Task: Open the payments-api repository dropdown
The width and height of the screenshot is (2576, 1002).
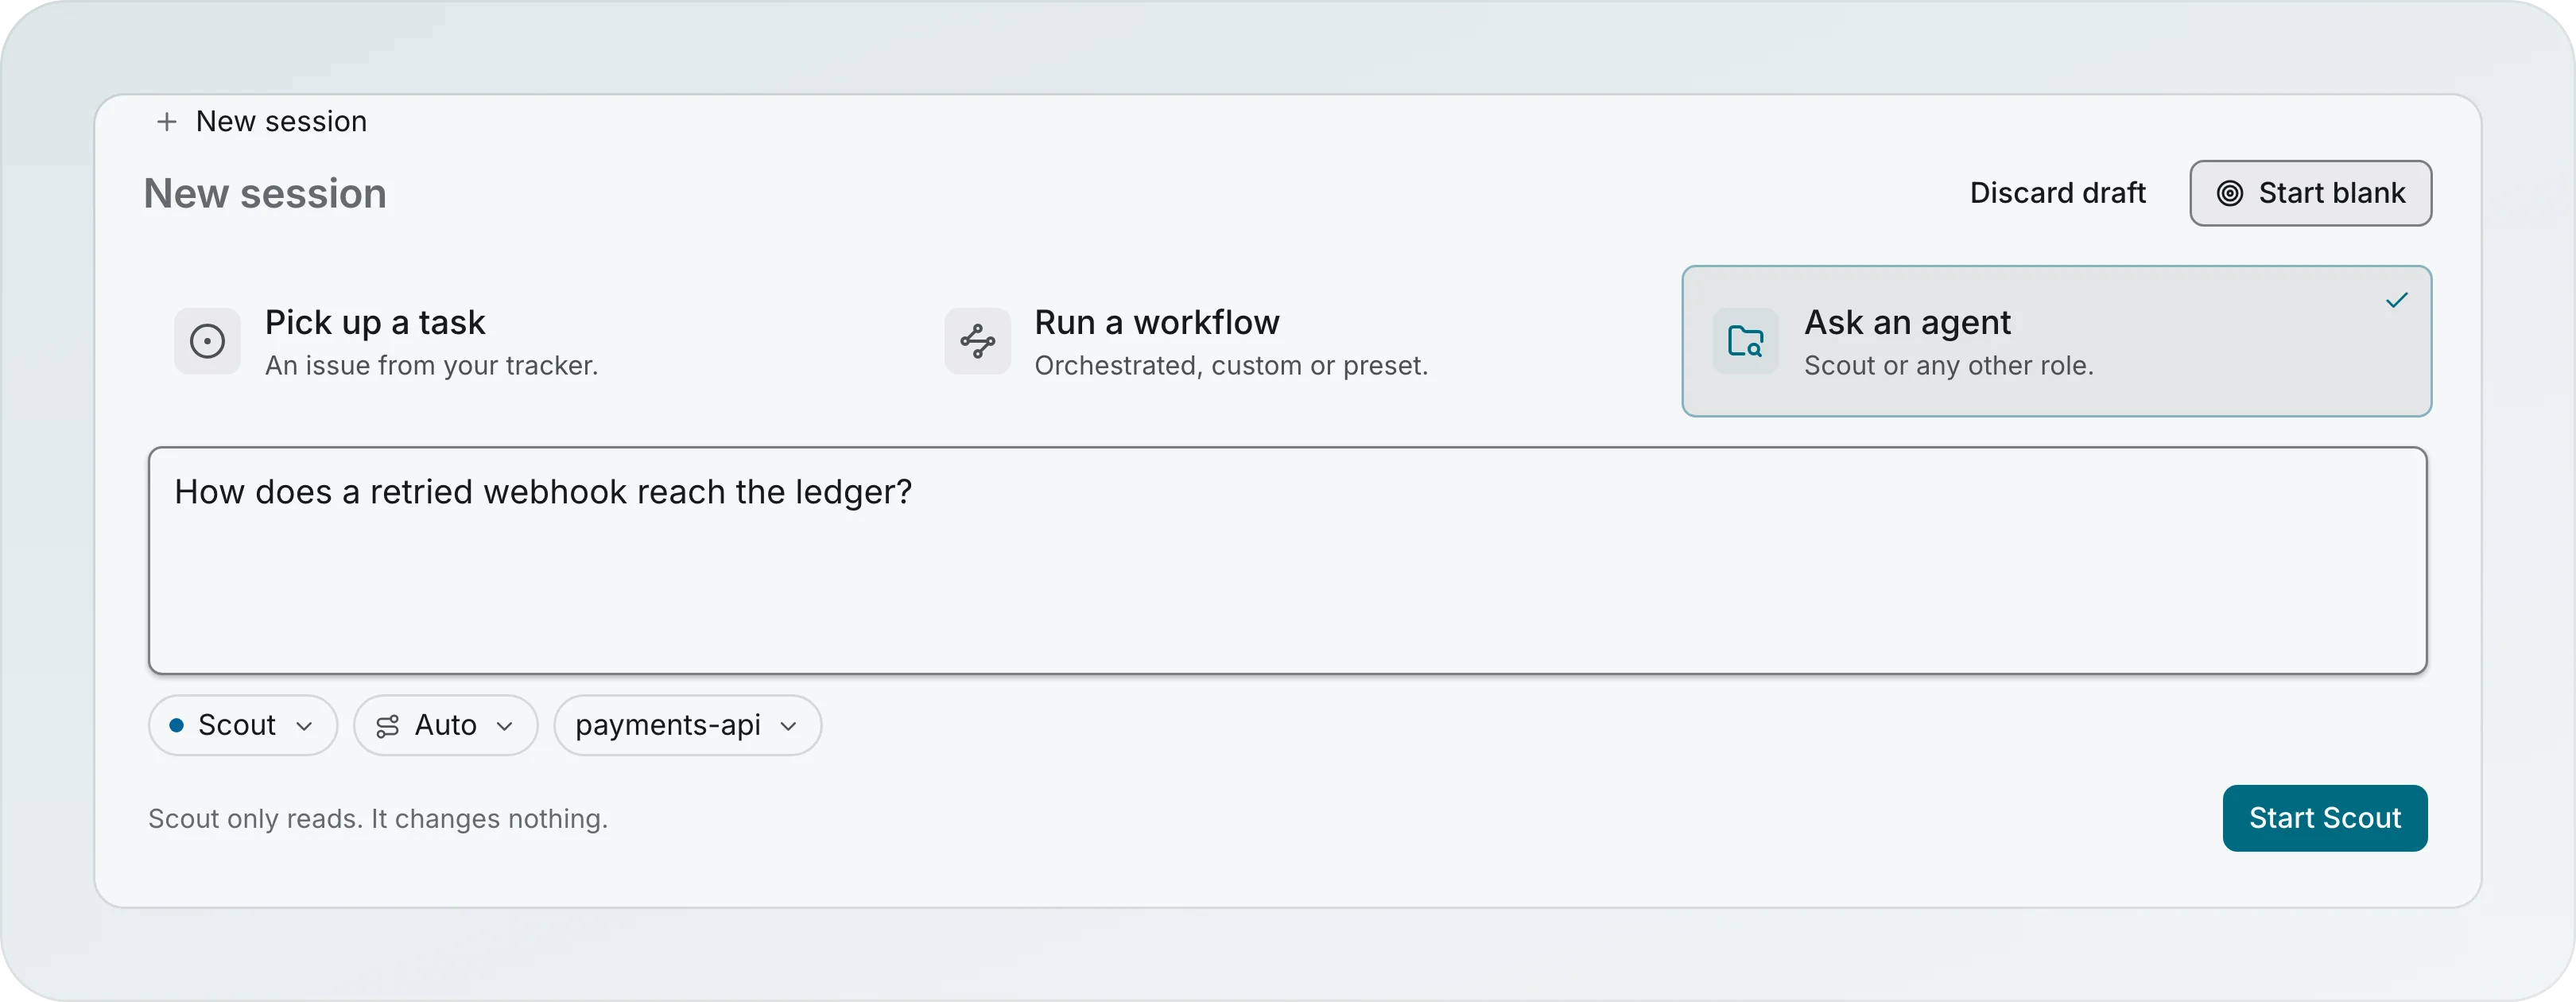Action: pos(688,725)
